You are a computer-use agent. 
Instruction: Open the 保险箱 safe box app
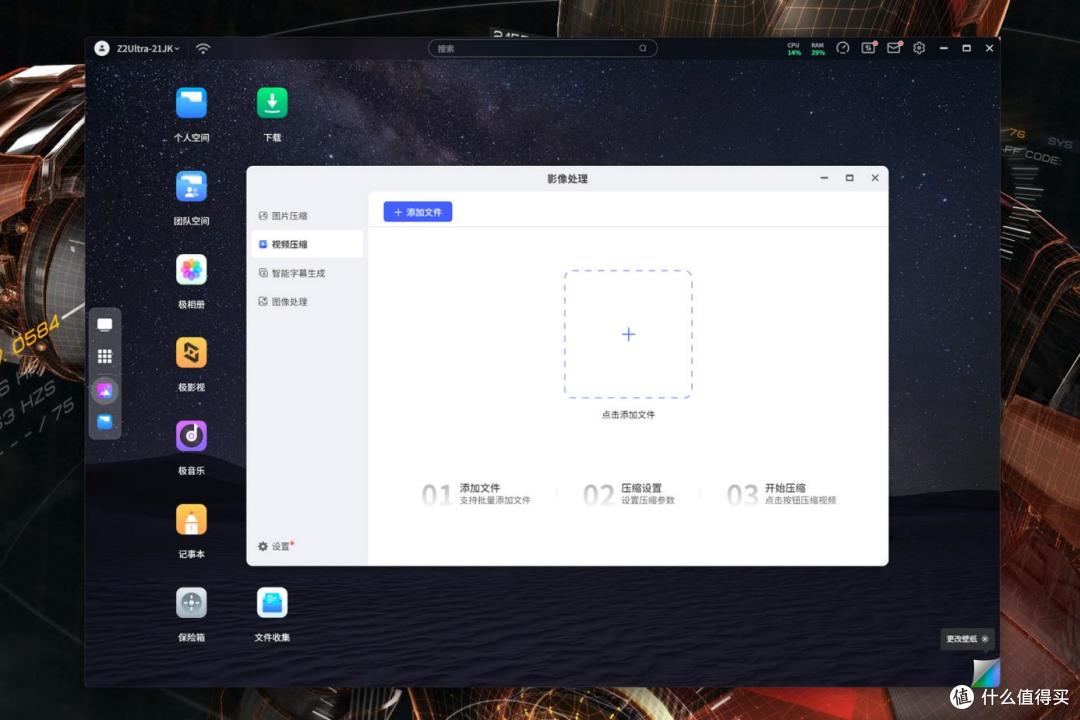191,603
